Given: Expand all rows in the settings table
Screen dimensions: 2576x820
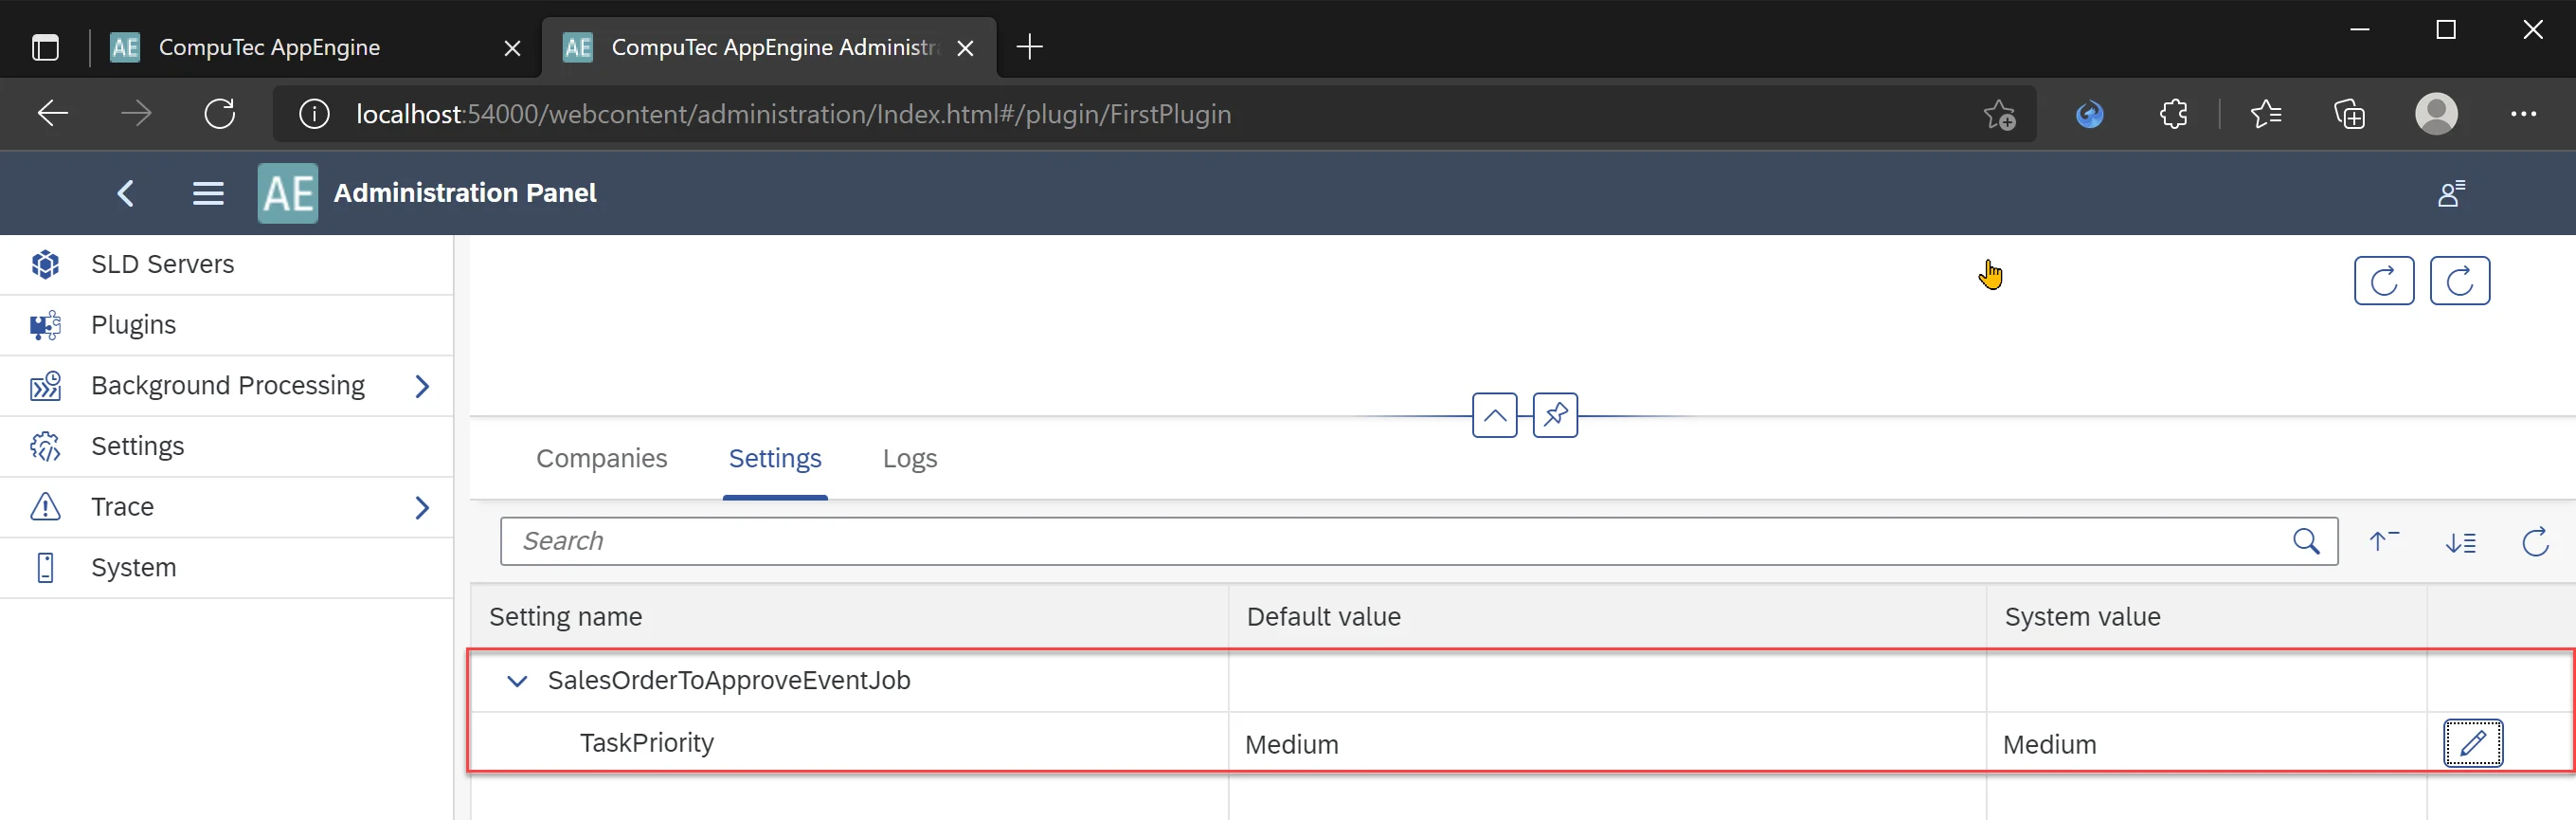Looking at the screenshot, I should pyautogui.click(x=2460, y=541).
